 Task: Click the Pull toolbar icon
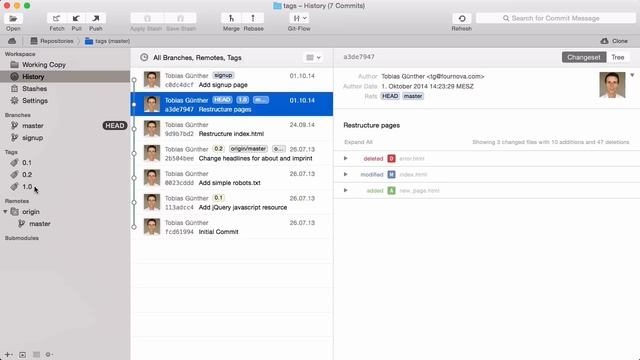tap(76, 18)
